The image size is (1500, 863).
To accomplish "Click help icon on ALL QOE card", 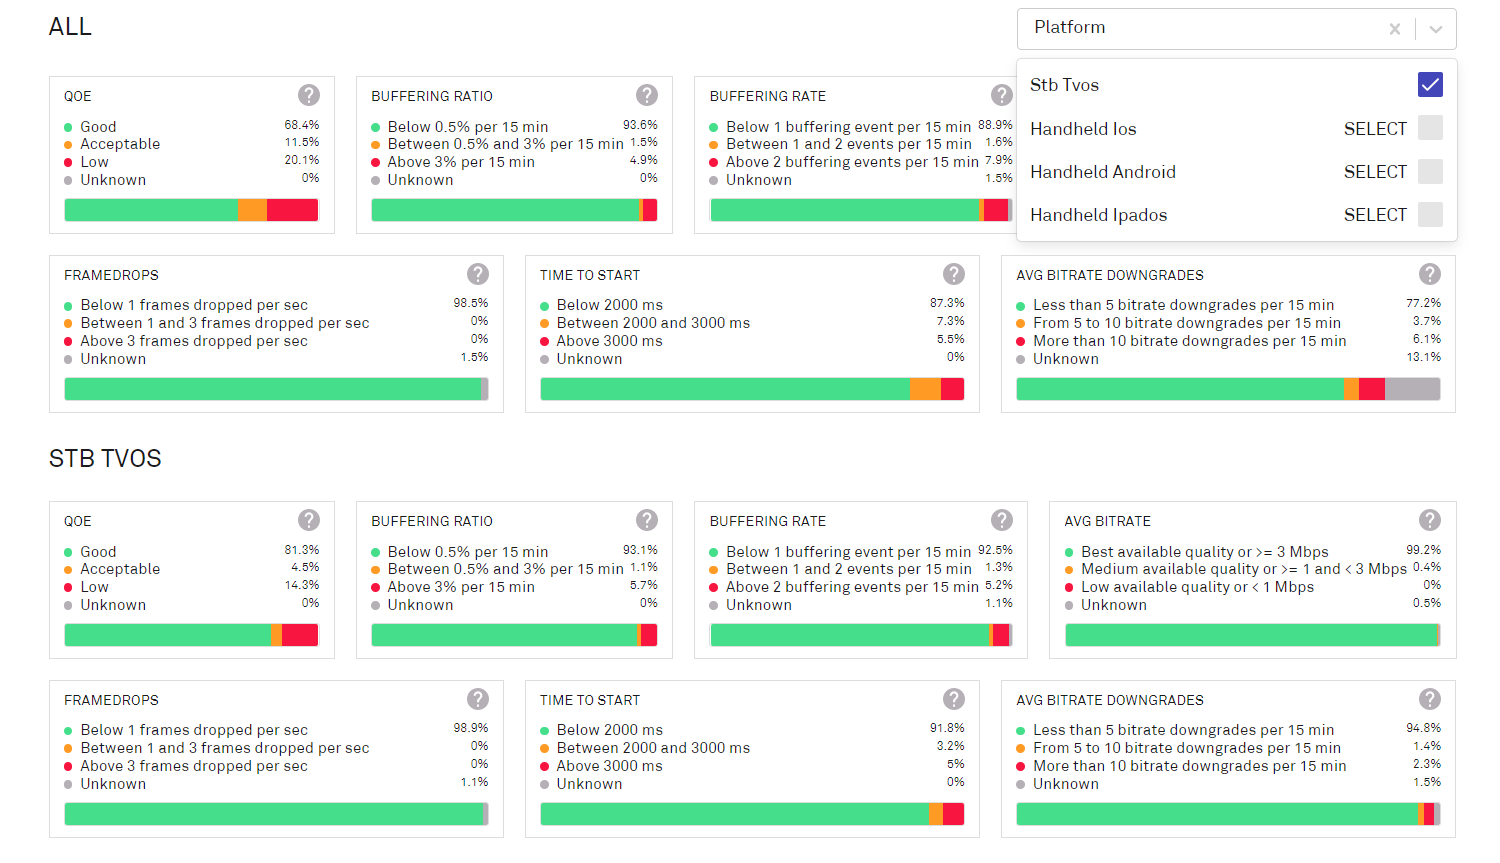I will pos(309,95).
